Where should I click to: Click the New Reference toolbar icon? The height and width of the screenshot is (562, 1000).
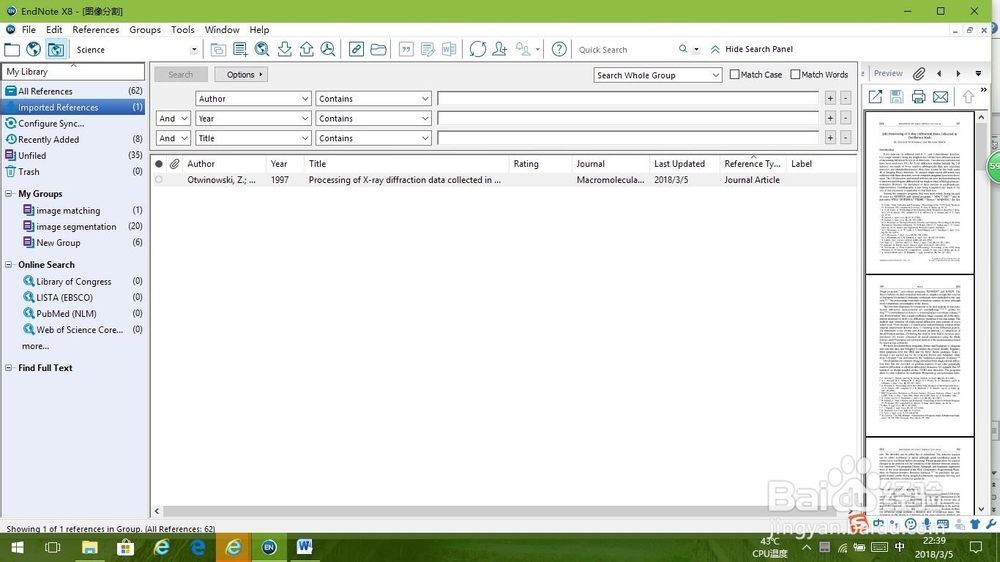click(x=240, y=49)
